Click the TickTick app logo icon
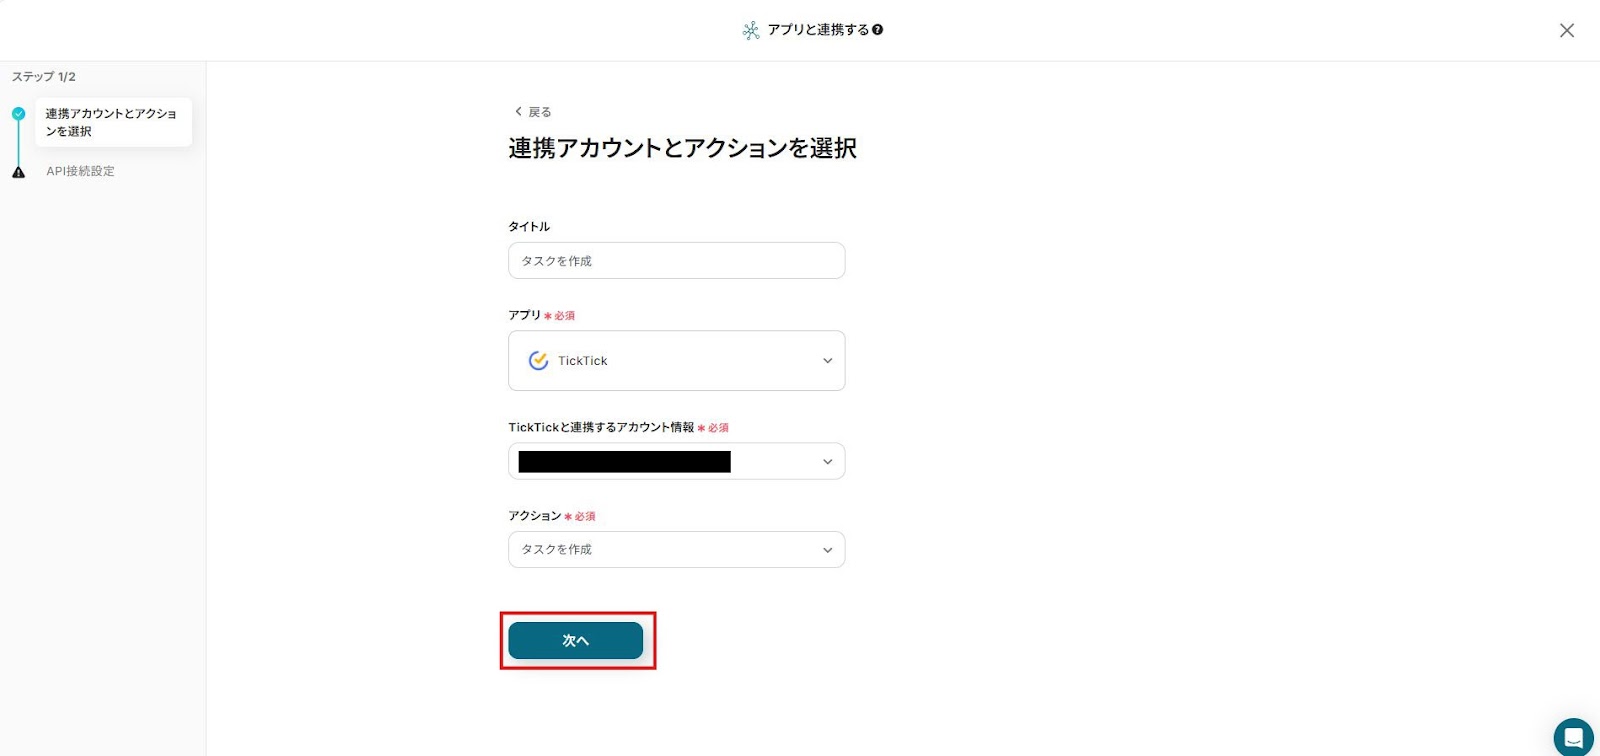The height and width of the screenshot is (756, 1600). (538, 361)
